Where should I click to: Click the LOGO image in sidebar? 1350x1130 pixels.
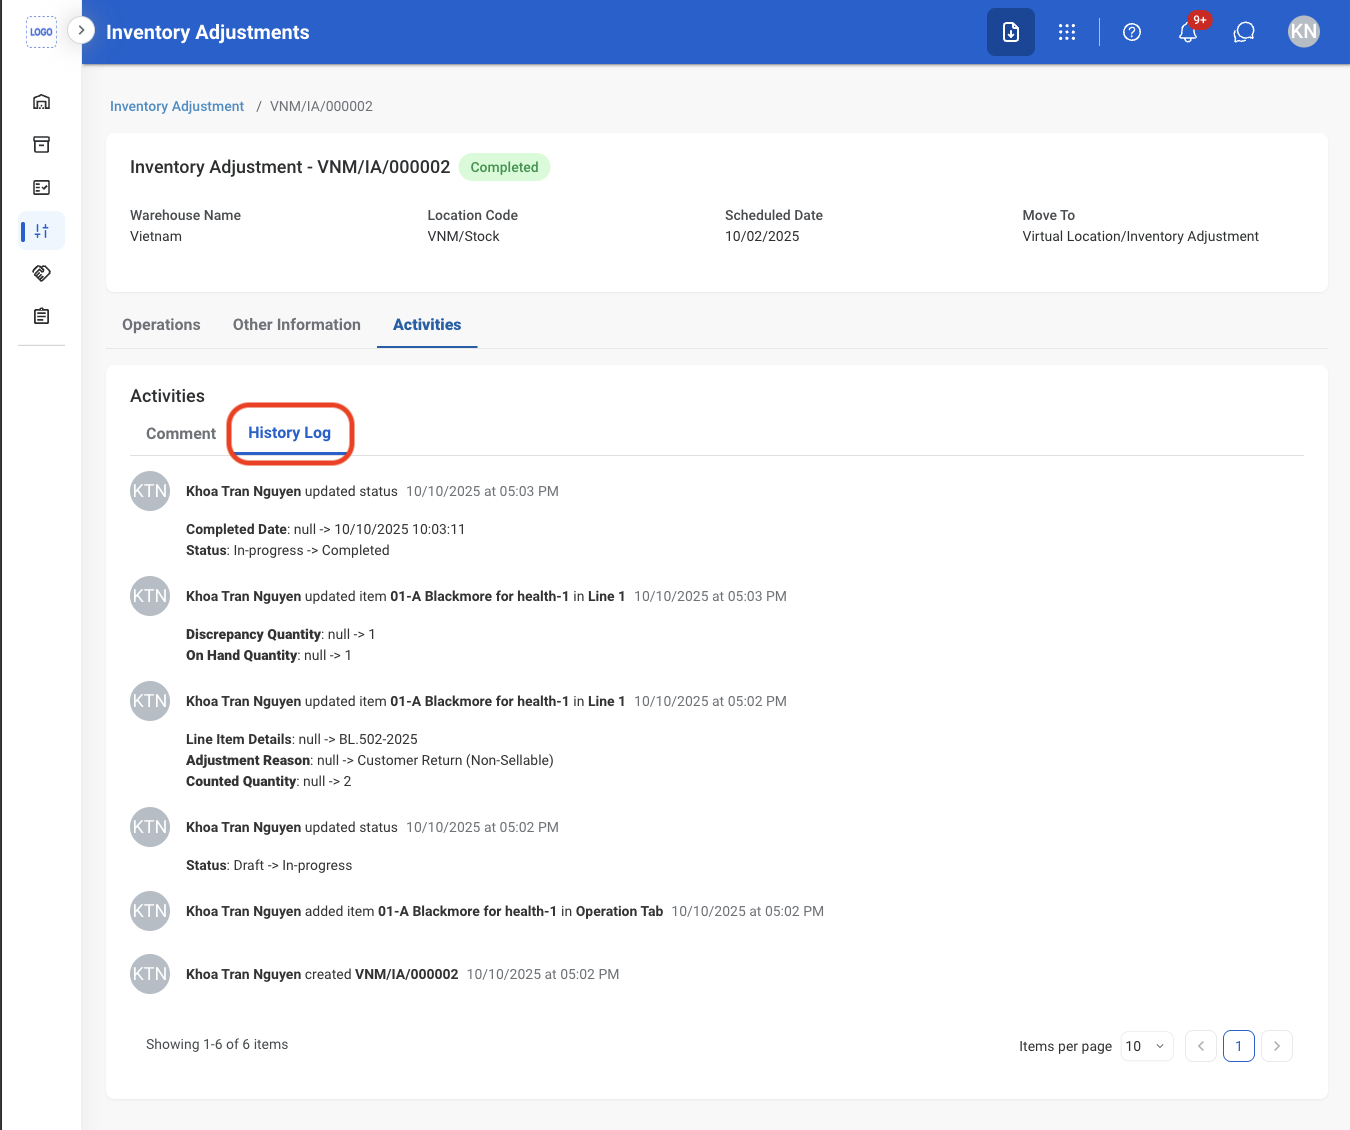(x=41, y=32)
